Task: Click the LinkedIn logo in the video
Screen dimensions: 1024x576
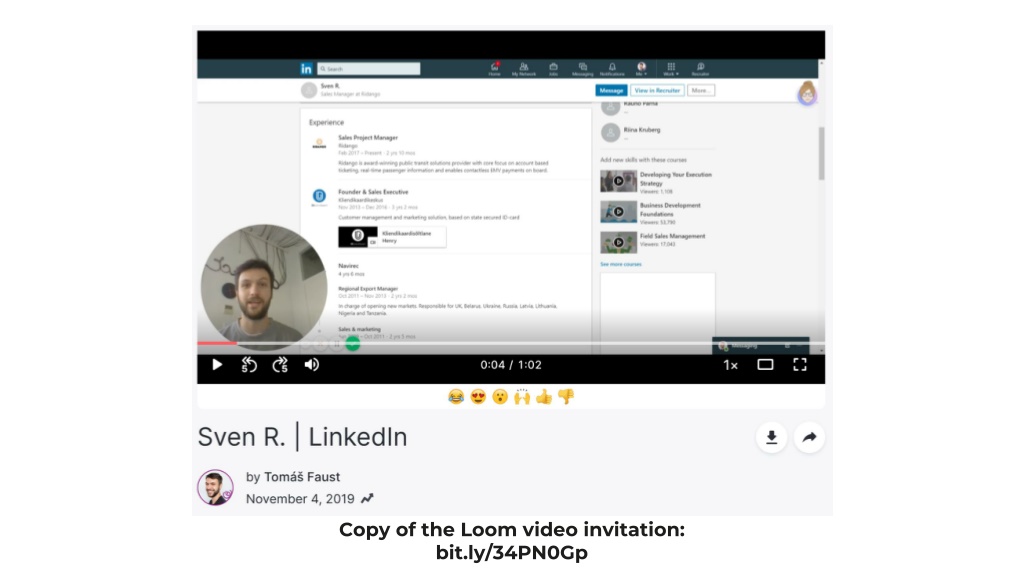Action: (x=306, y=69)
